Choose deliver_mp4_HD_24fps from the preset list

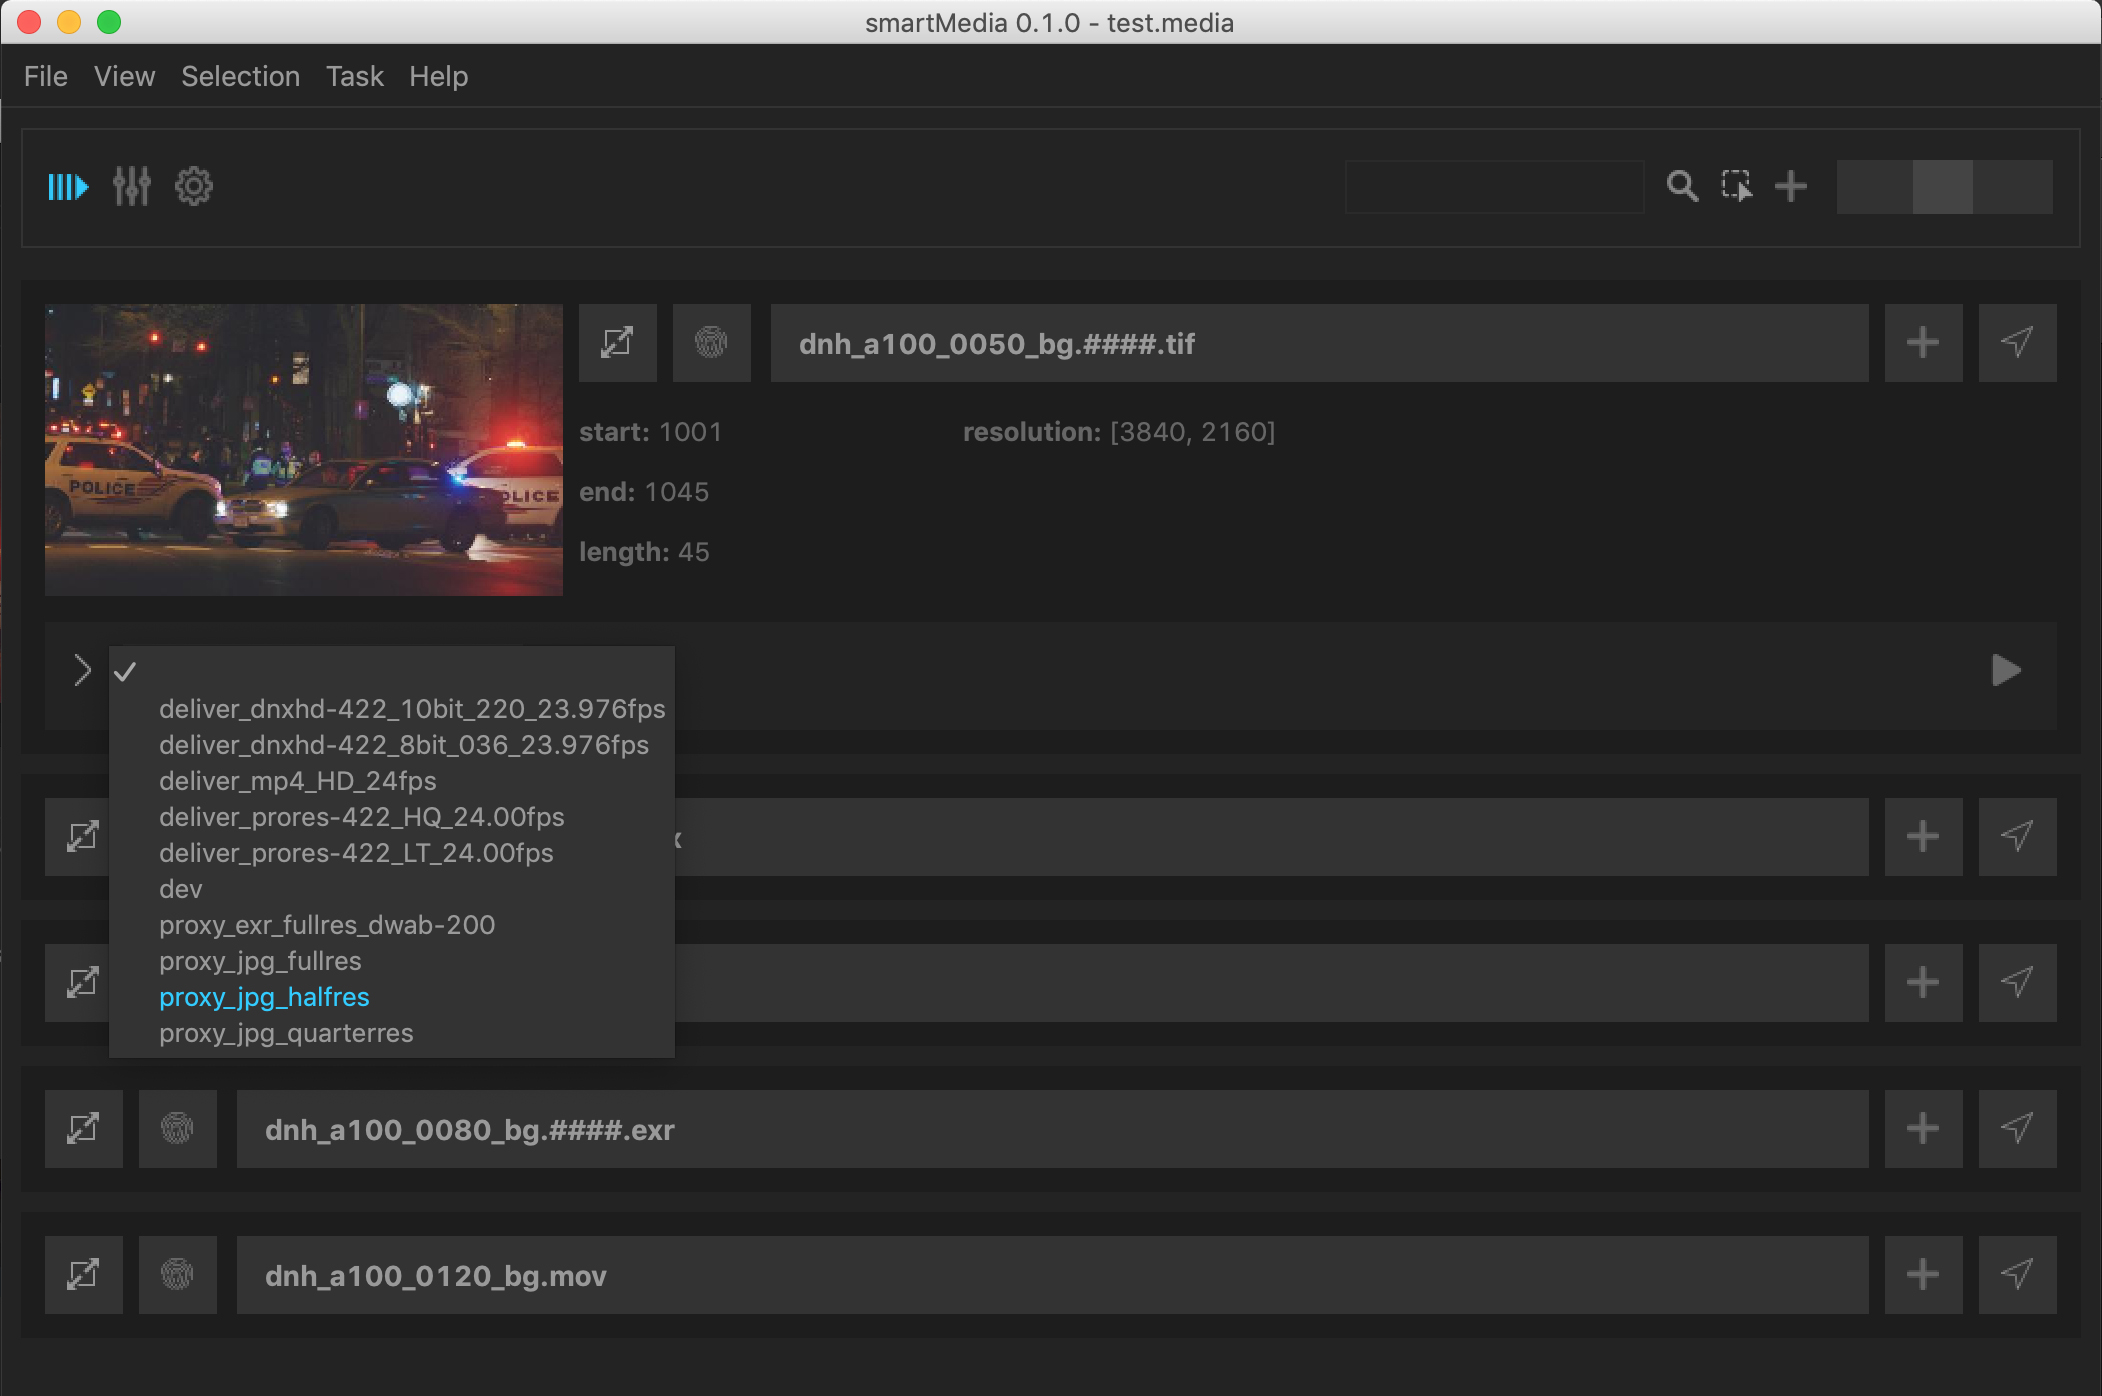click(297, 781)
